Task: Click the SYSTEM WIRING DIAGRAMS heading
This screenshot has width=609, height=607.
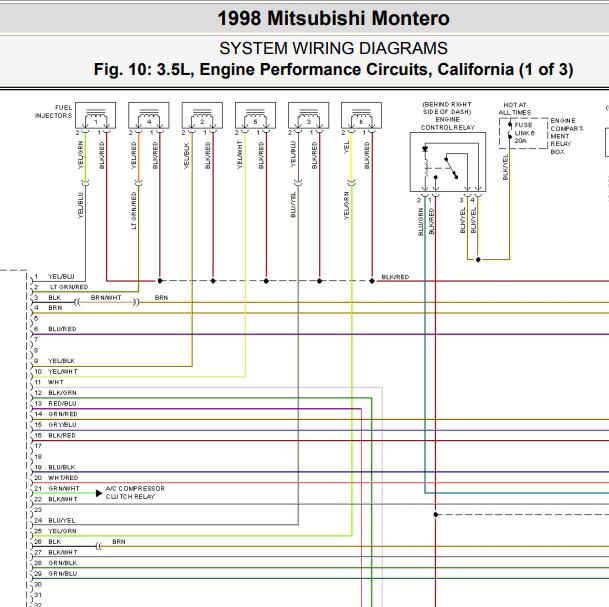Action: coord(333,49)
